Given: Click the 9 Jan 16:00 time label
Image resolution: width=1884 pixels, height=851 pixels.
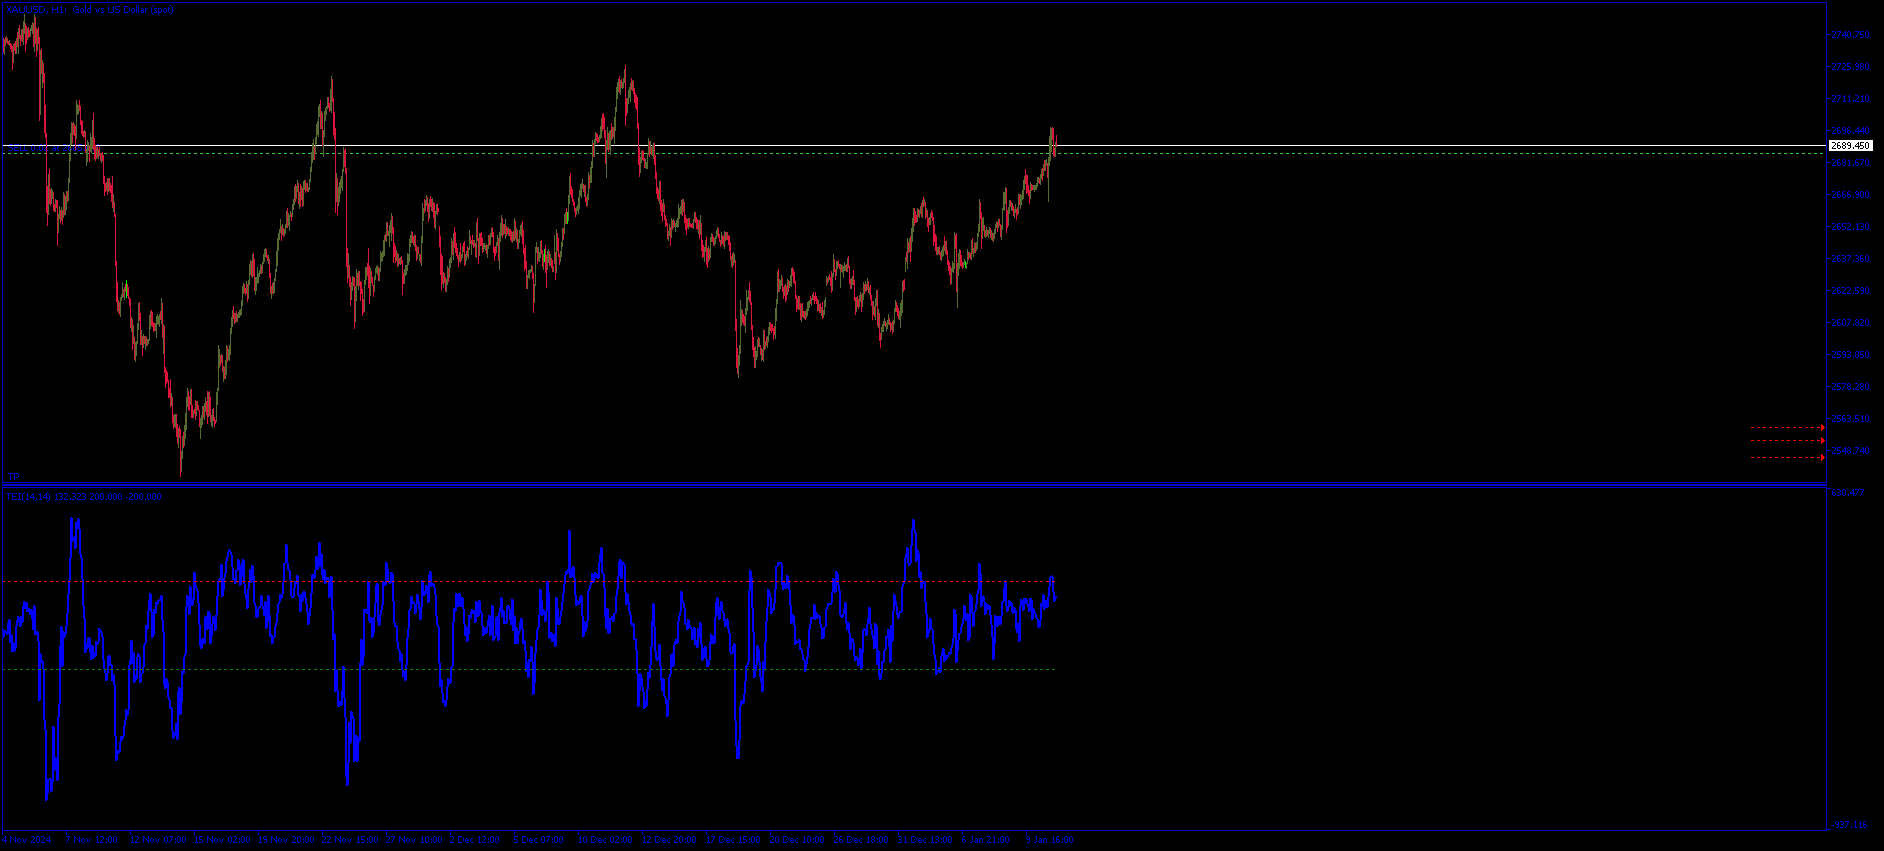Looking at the screenshot, I should click(x=1049, y=840).
